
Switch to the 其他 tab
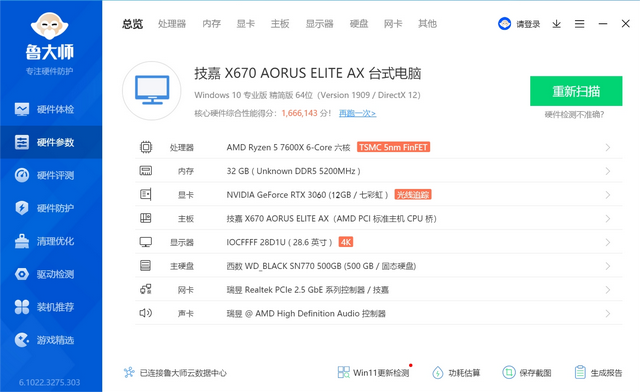427,24
